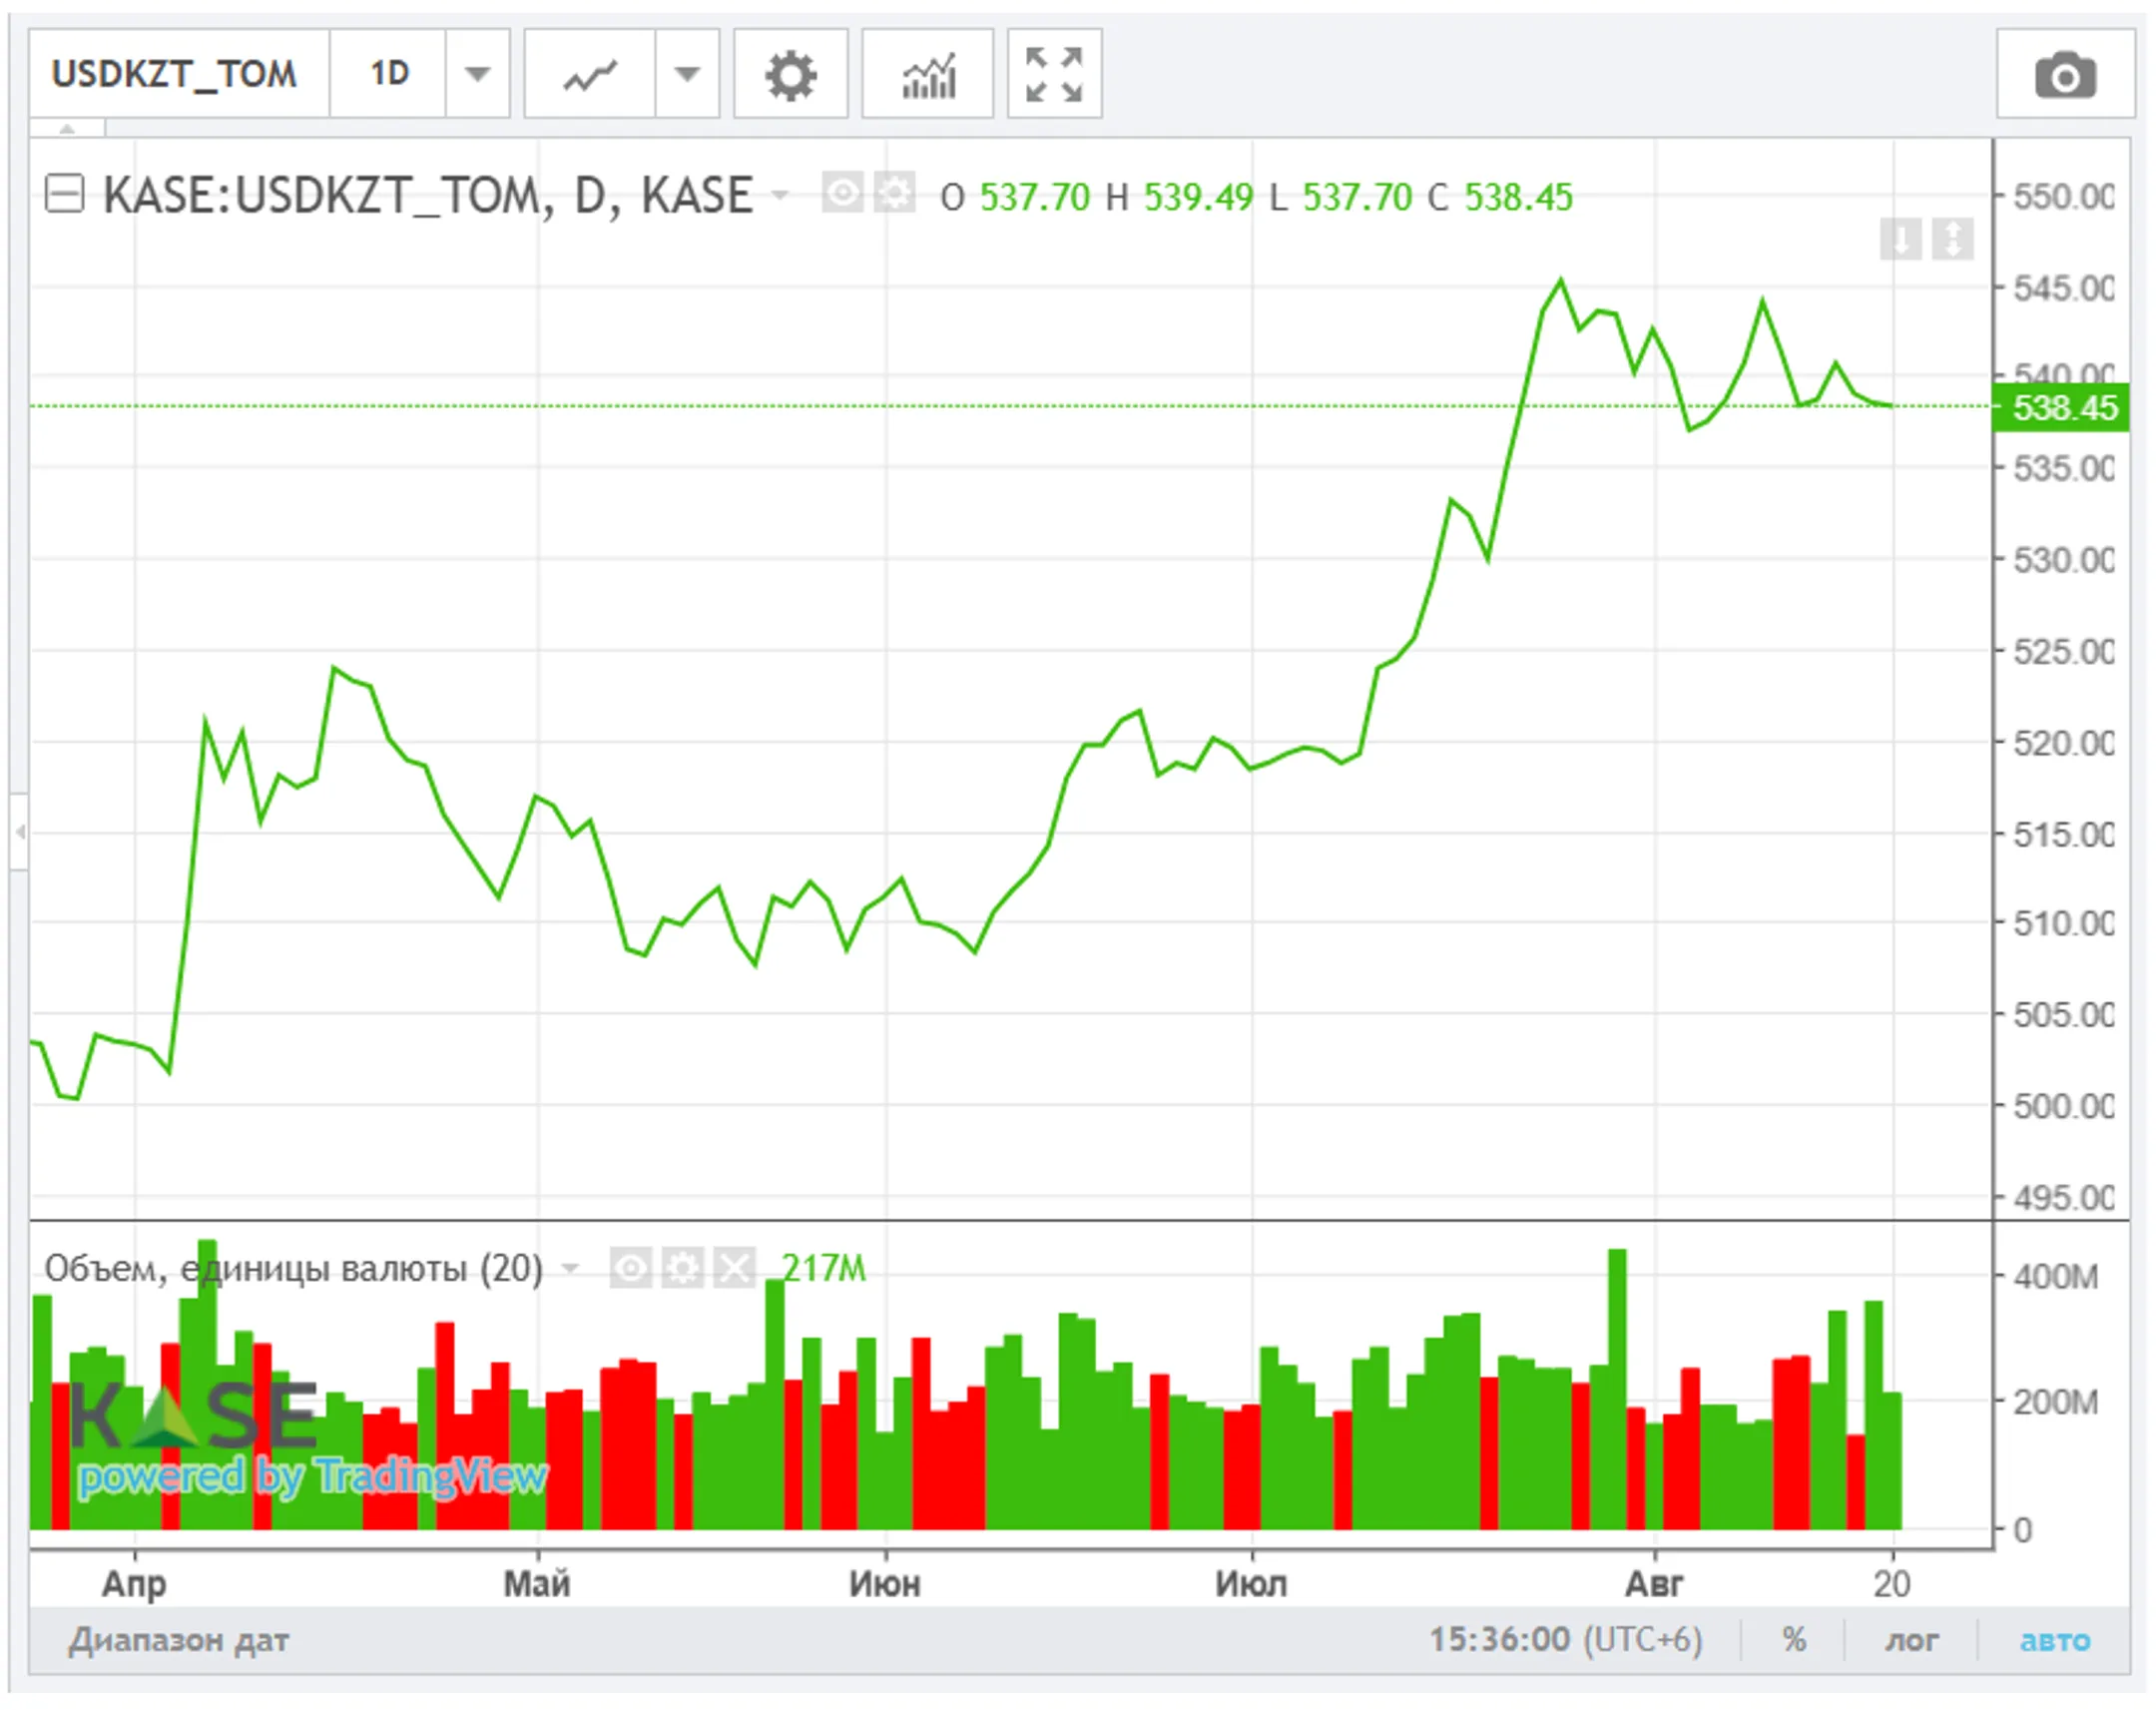Screen dimensions: 2156x1710
Task: Expand chart style dropdown arrow
Action: click(687, 74)
